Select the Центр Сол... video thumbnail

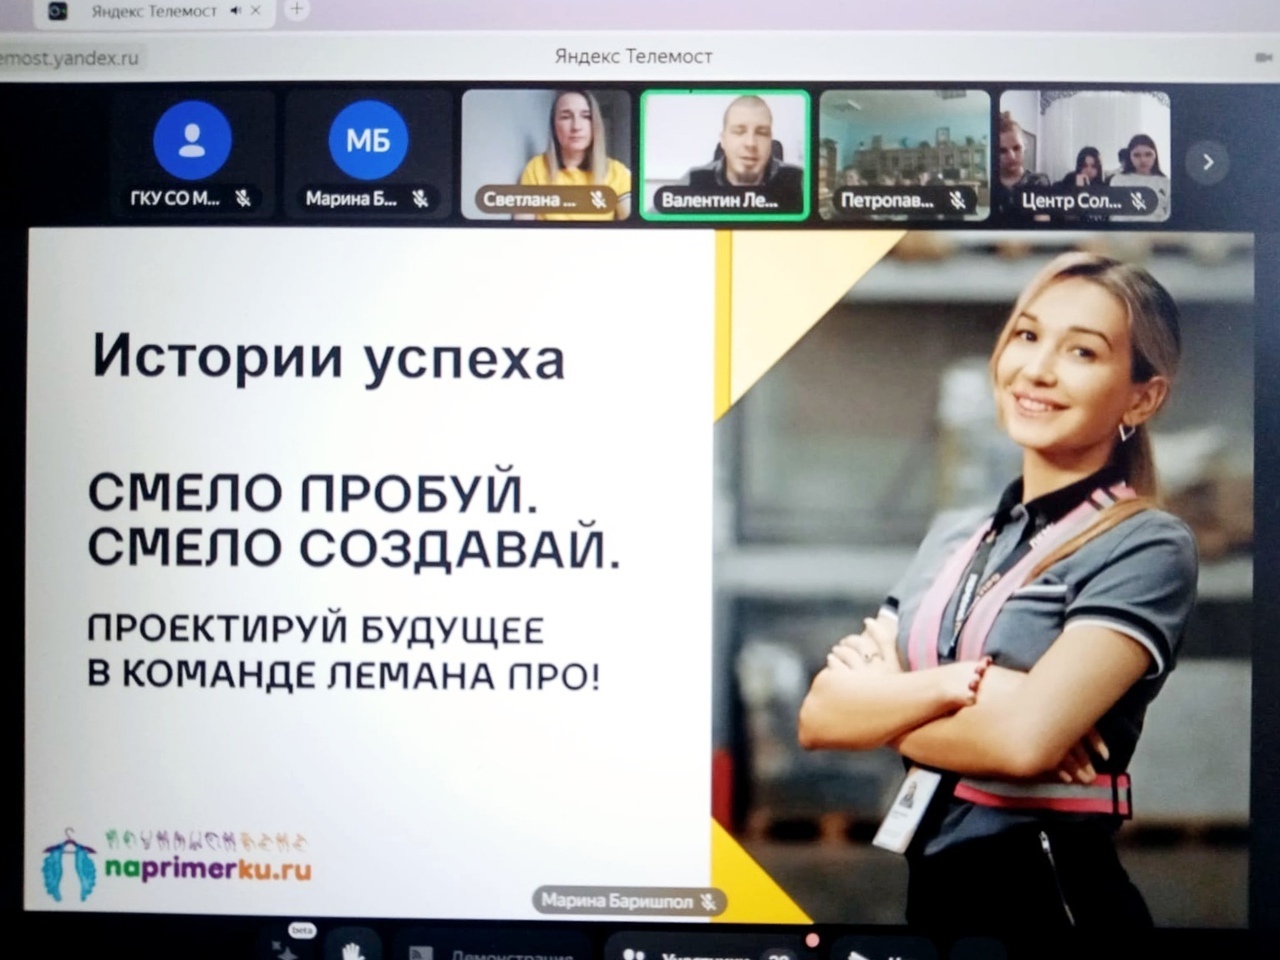tap(1085, 155)
